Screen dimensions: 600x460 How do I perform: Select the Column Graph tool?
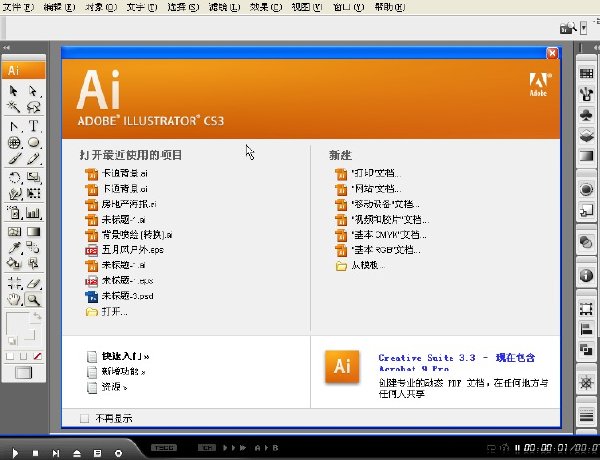pos(33,213)
